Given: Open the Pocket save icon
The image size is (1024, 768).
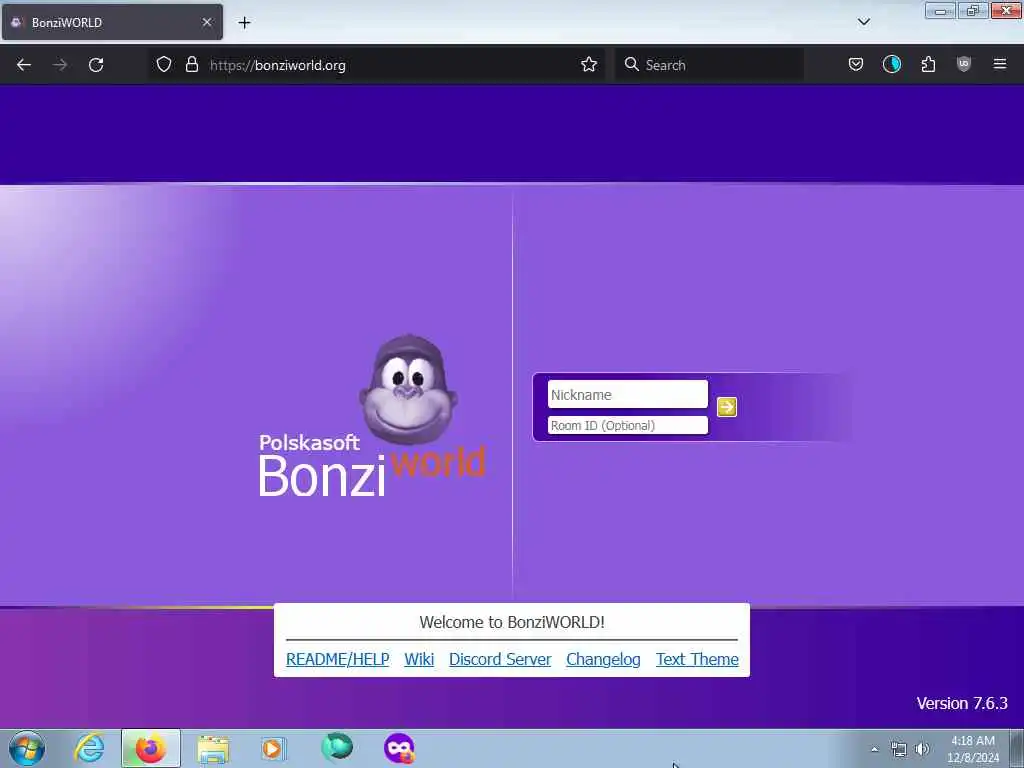Looking at the screenshot, I should [856, 64].
